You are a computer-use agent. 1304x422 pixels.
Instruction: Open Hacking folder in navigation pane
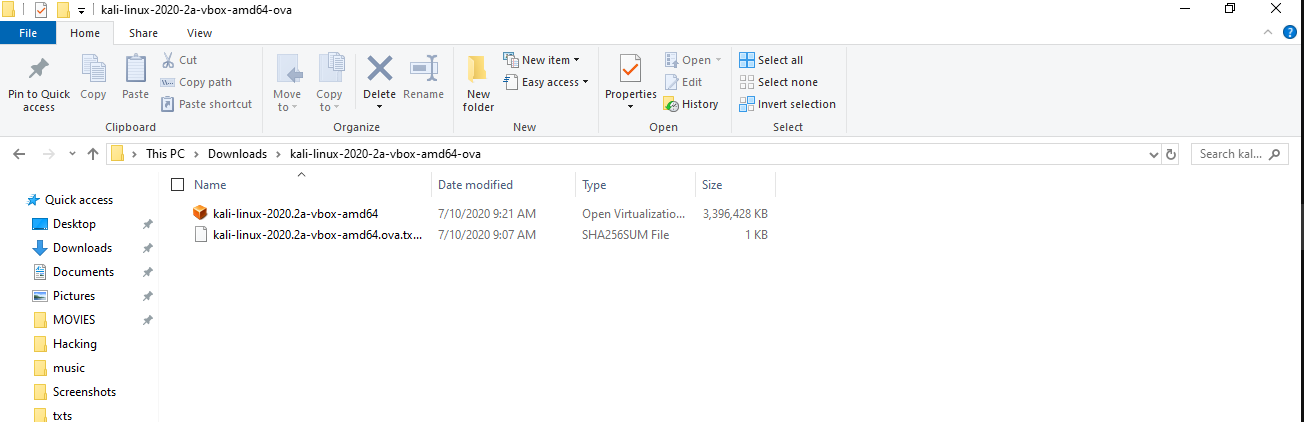coord(75,344)
